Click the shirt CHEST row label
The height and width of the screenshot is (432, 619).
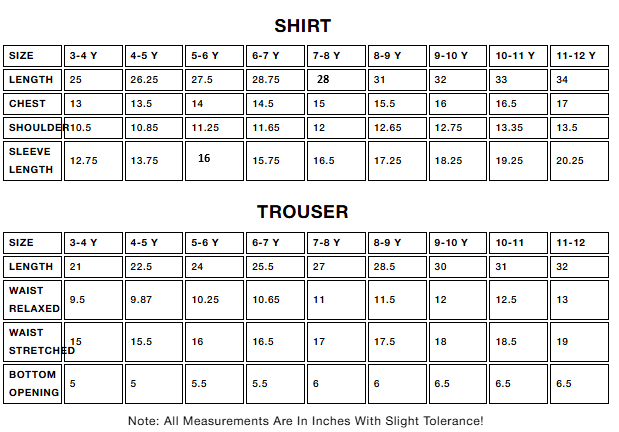27,104
